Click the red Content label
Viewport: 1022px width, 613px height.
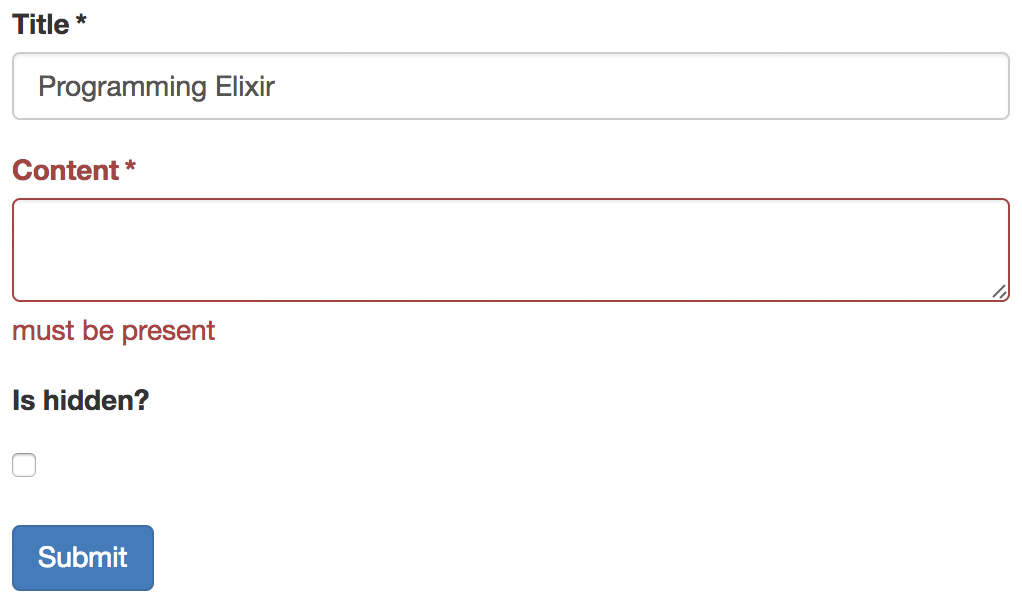click(x=66, y=170)
